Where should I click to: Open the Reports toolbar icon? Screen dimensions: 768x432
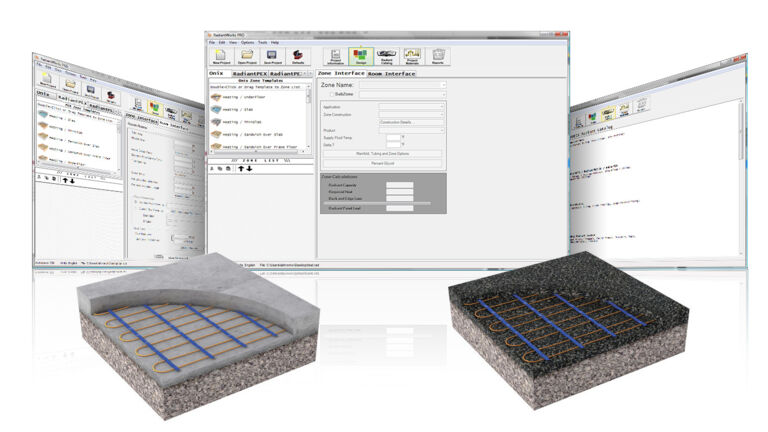click(x=436, y=58)
